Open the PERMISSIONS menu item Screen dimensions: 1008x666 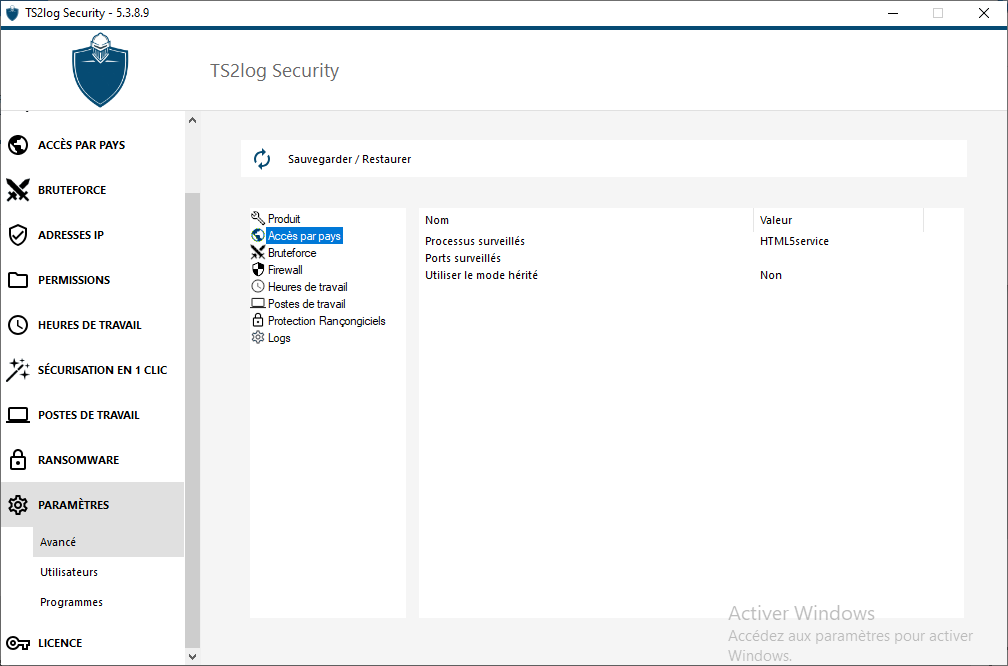74,280
